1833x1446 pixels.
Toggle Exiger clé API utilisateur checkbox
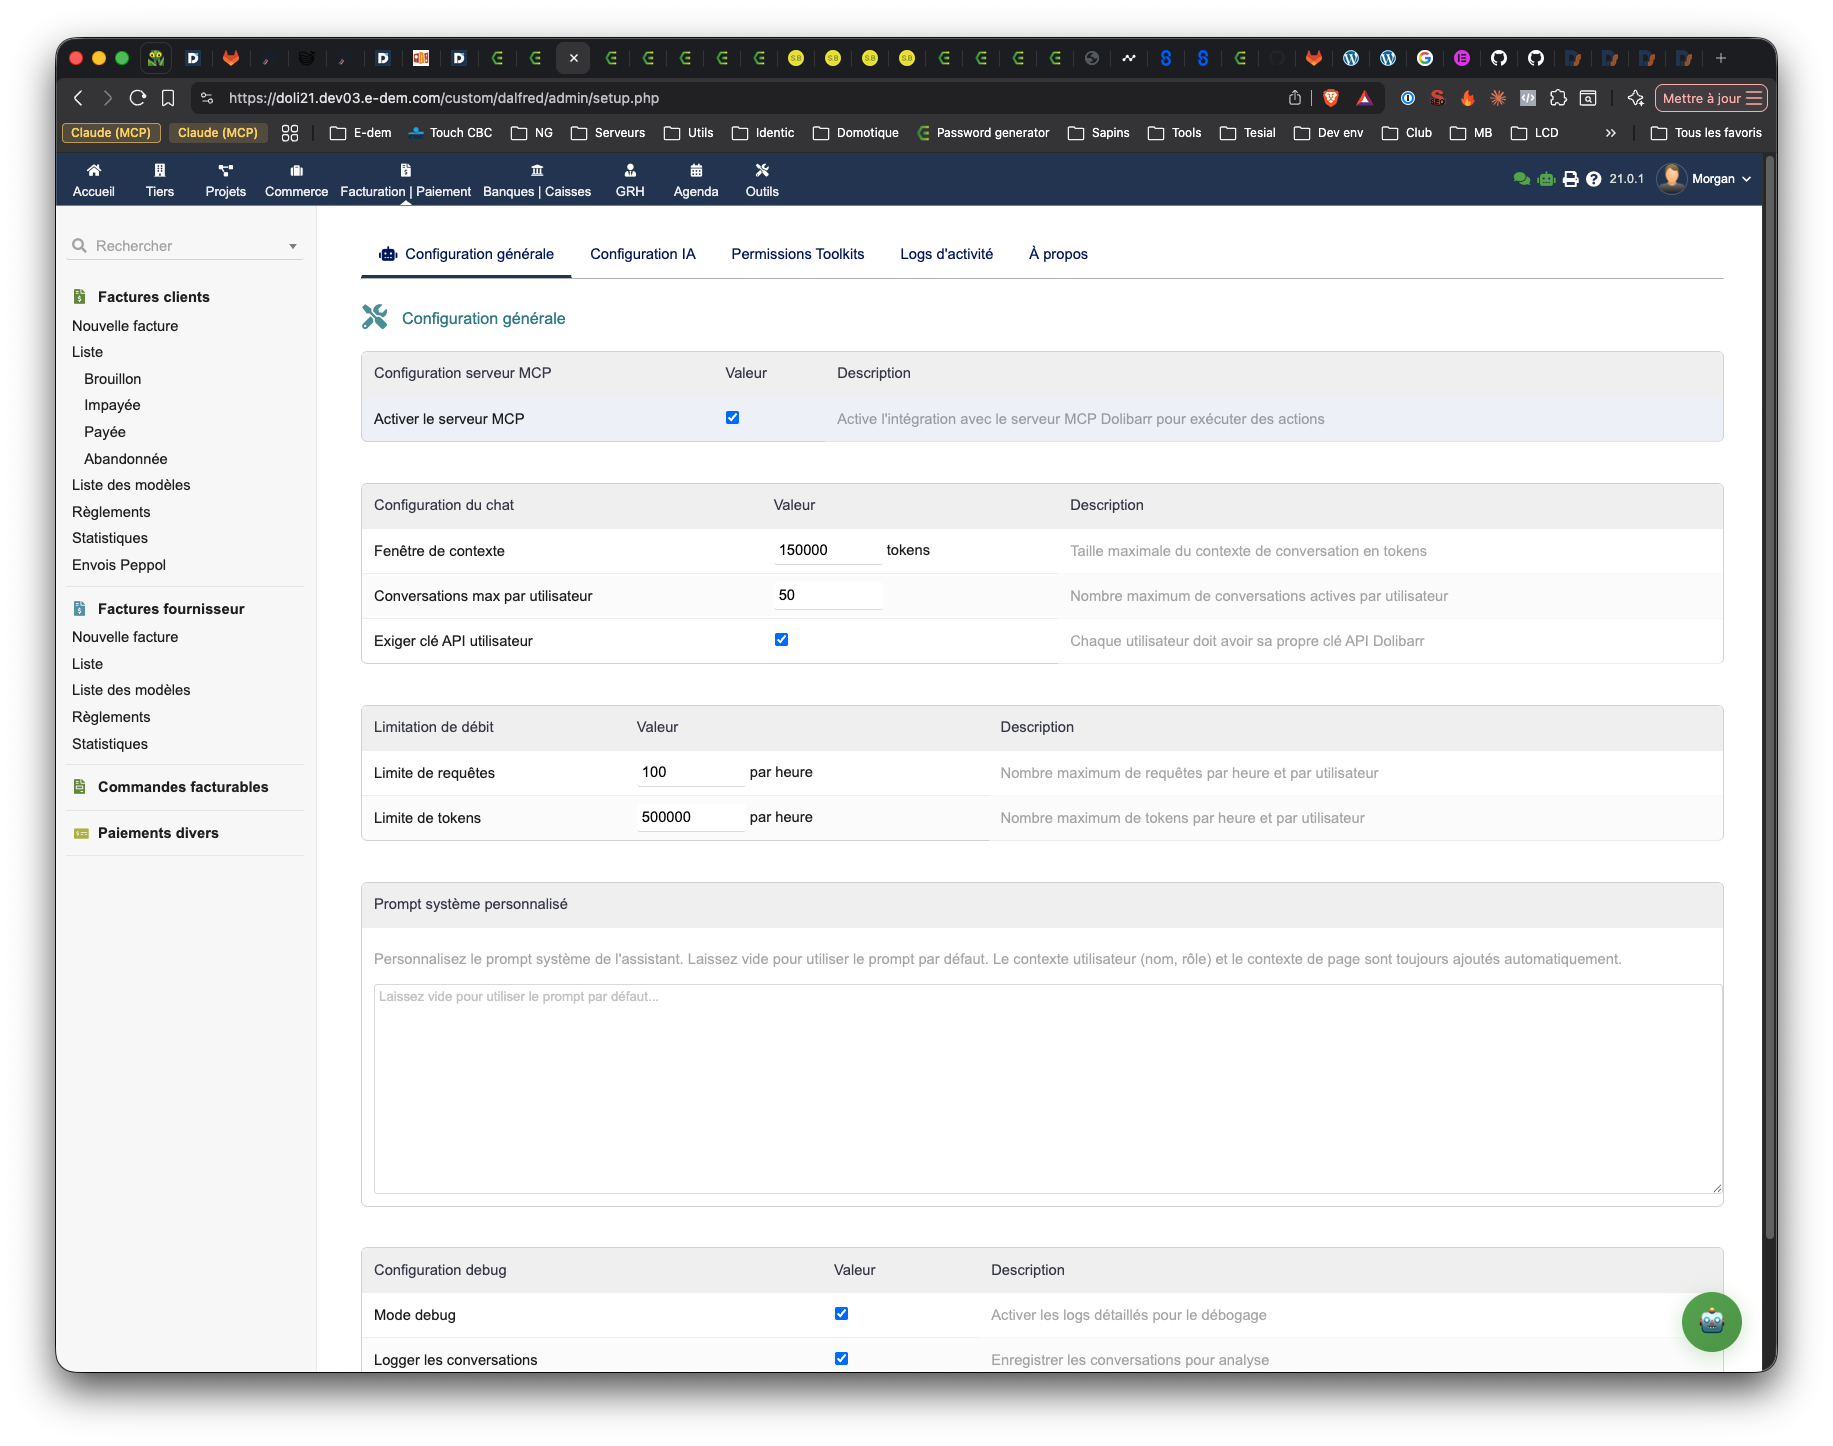781,640
